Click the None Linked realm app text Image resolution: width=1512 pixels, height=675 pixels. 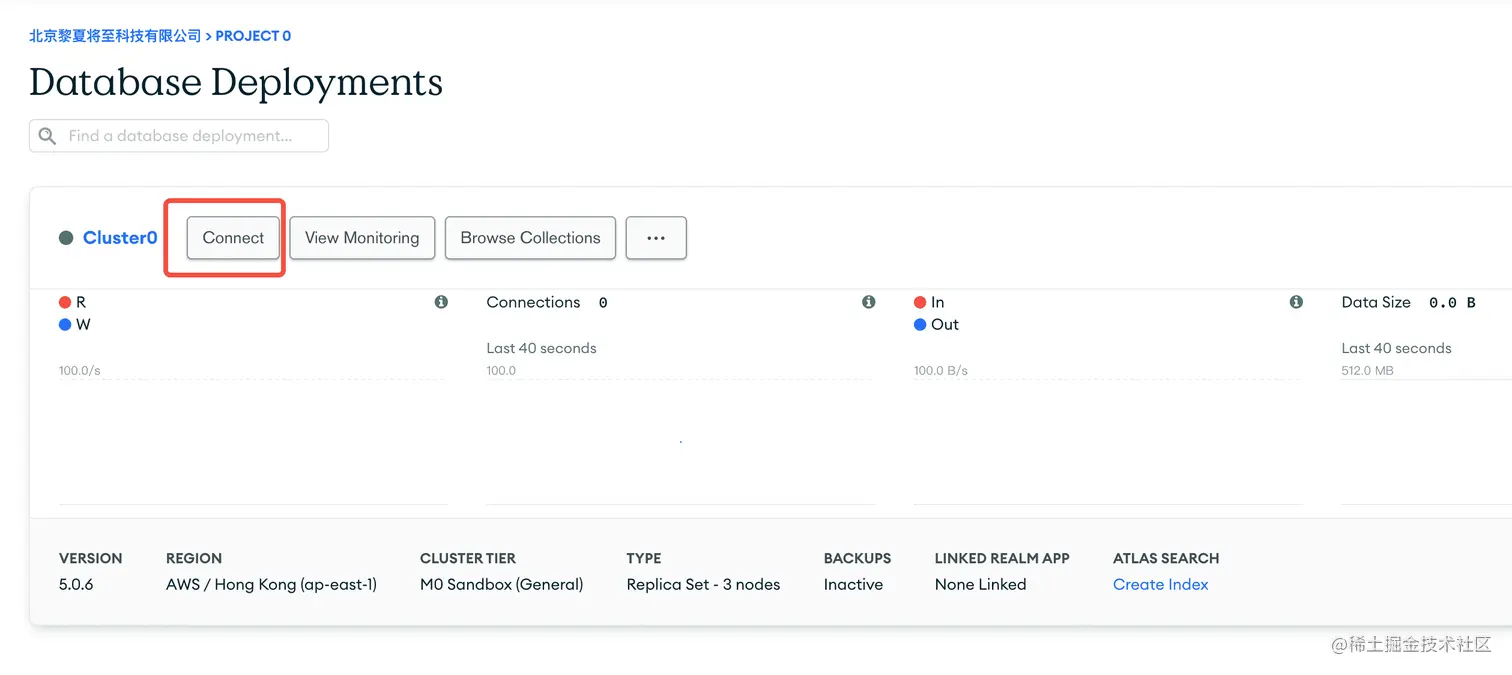pos(980,584)
